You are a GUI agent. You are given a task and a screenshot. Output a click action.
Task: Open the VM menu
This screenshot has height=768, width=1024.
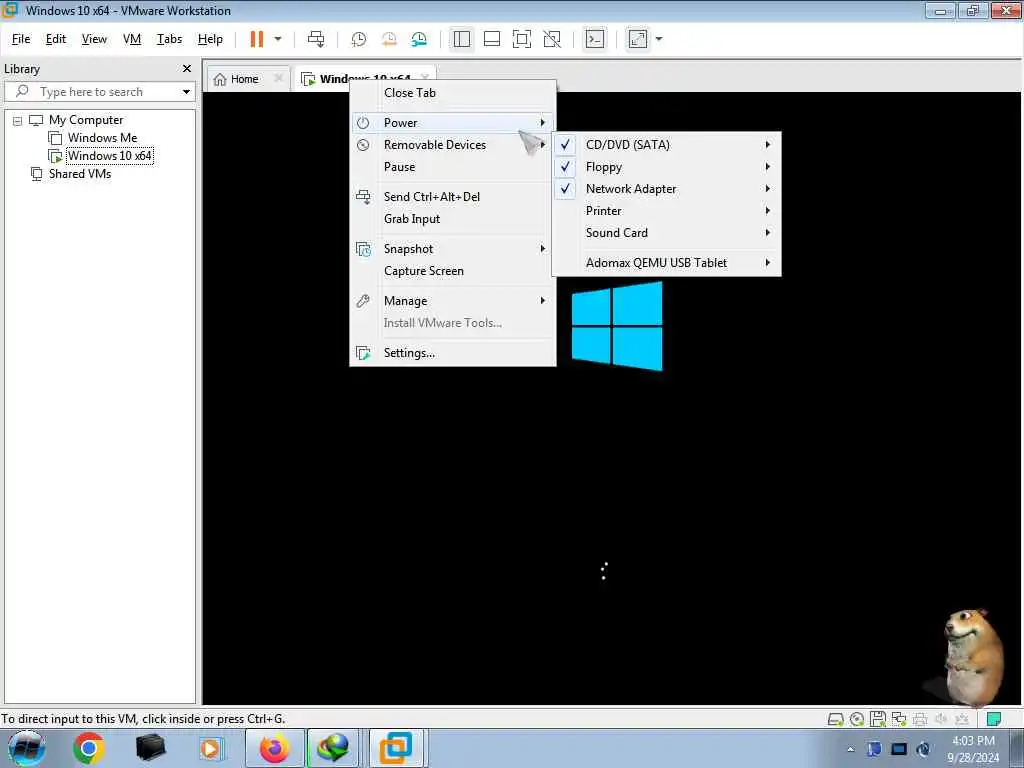pyautogui.click(x=132, y=39)
